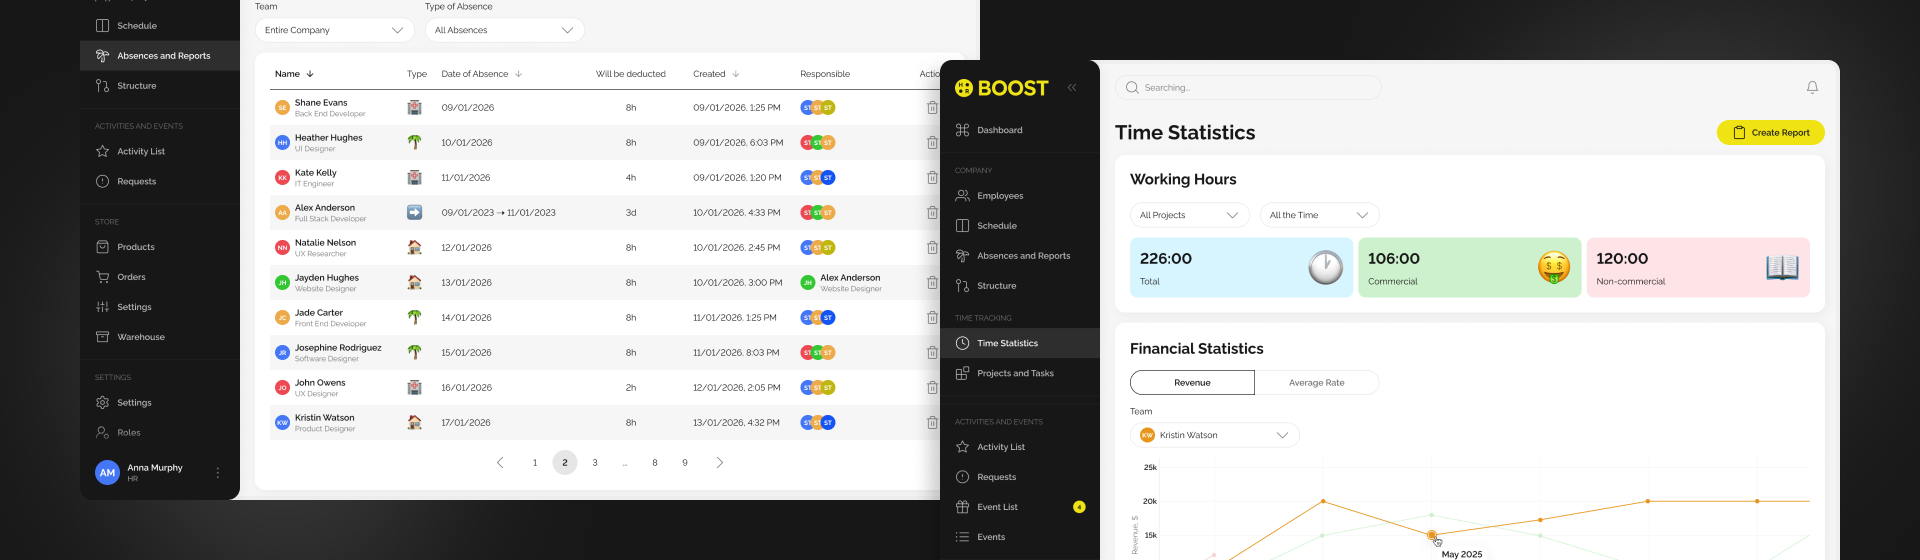Open the All Absences type dropdown
This screenshot has height=560, width=1920.
click(x=504, y=30)
